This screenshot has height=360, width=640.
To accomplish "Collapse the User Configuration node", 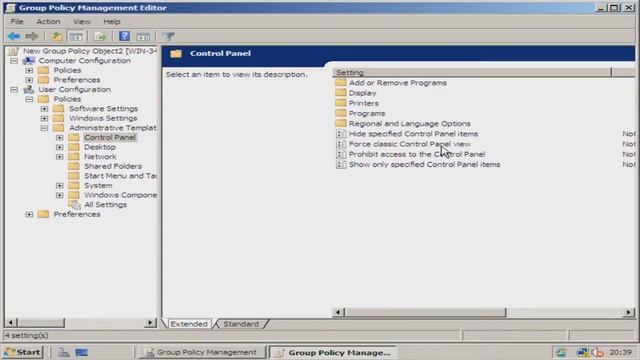I will point(14,89).
